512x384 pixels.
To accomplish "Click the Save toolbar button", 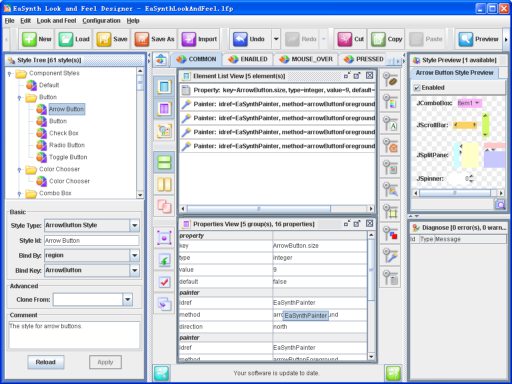I will [112, 39].
